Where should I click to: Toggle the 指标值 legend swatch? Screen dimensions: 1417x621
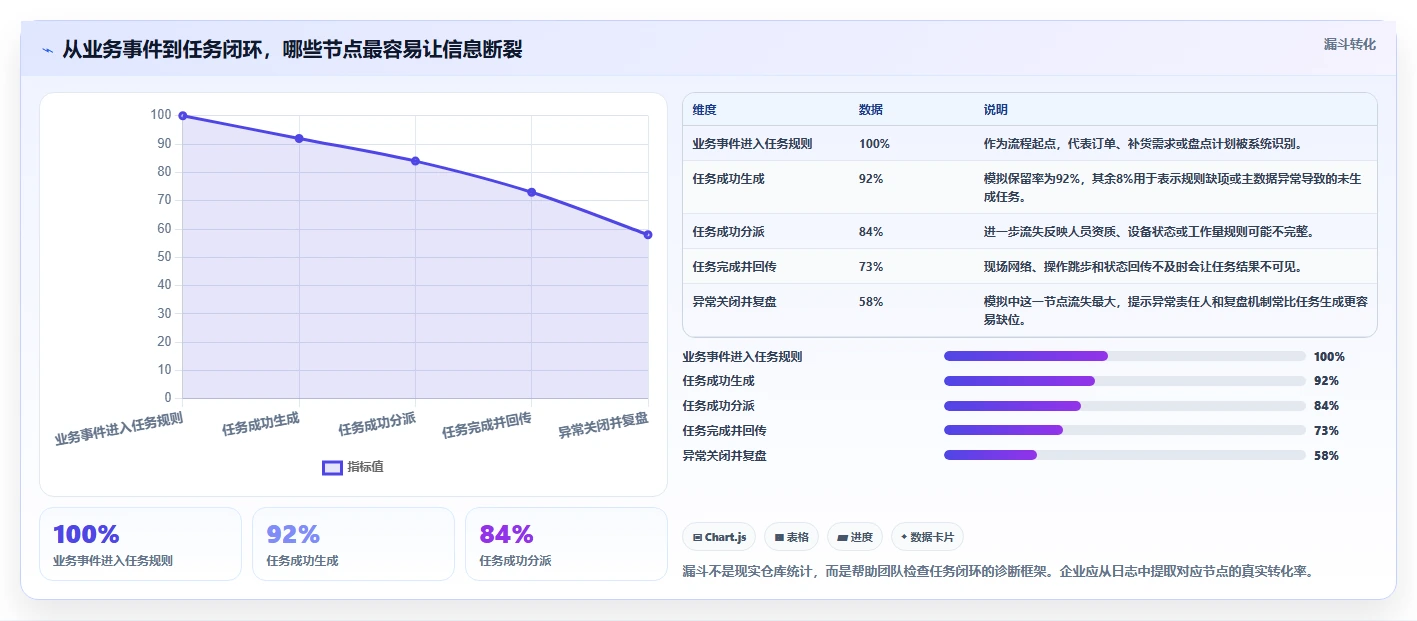click(x=333, y=467)
